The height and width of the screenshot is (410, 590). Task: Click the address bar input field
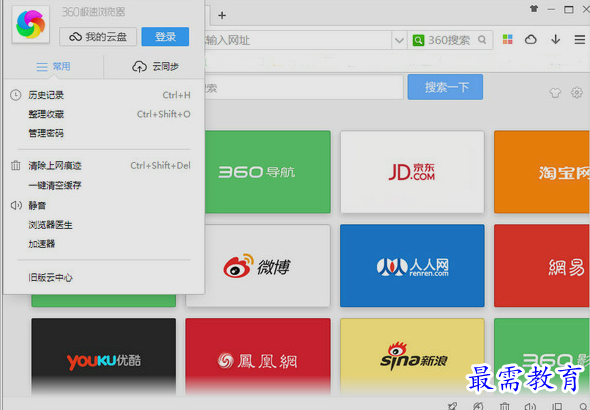[x=297, y=40]
